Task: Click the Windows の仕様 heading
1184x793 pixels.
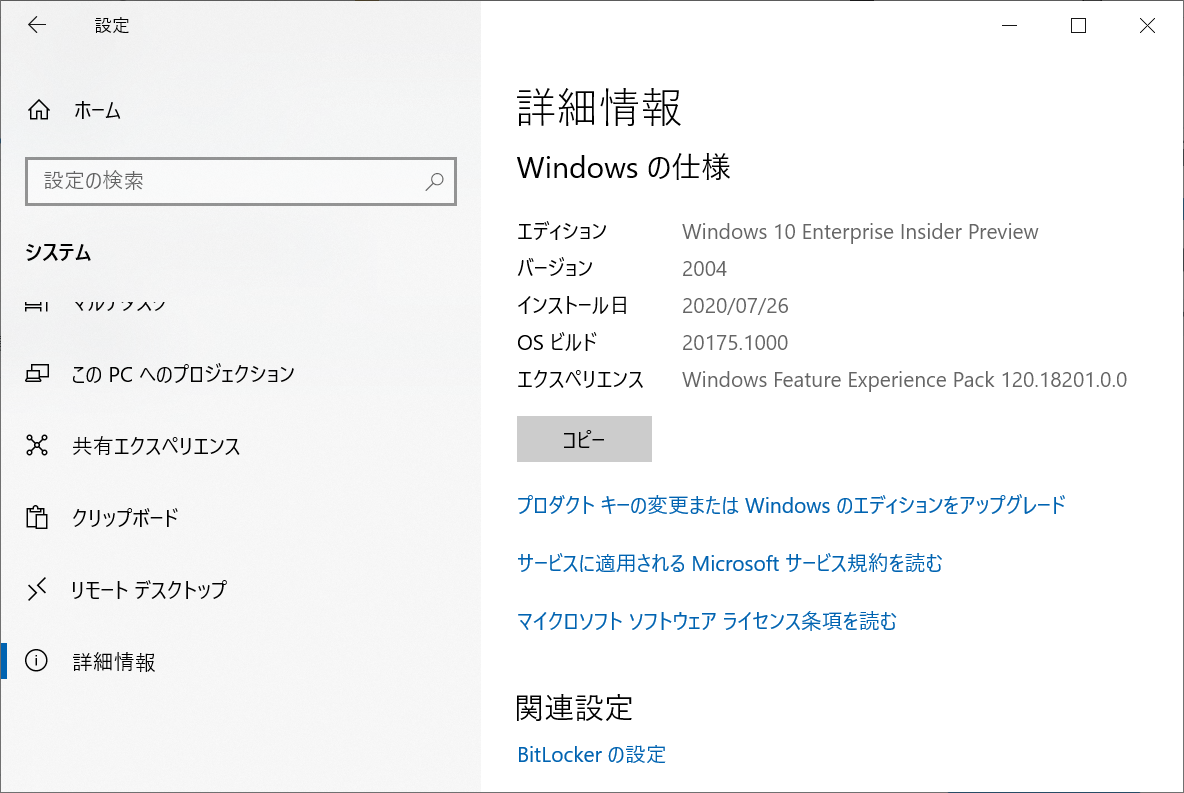Action: pos(624,167)
